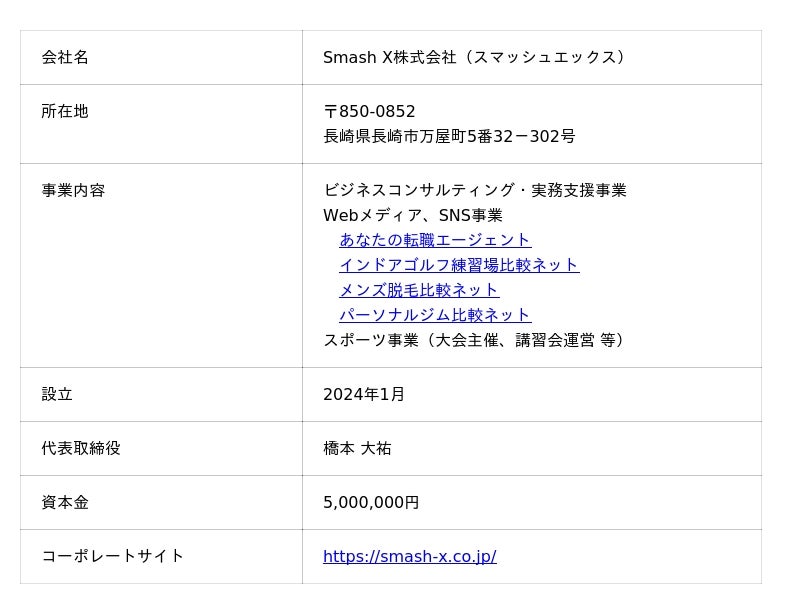Click the 5,000,000円 capital amount
Viewport: 800px width, 614px height.
371,502
